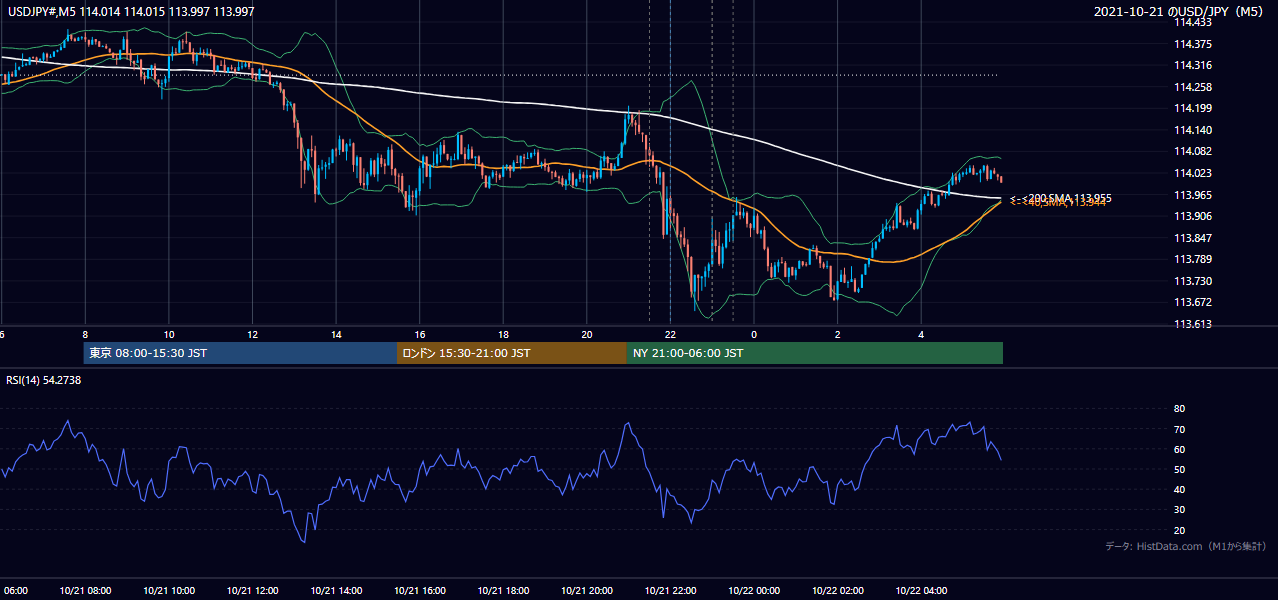Click price axis label 113.730

1192,281
